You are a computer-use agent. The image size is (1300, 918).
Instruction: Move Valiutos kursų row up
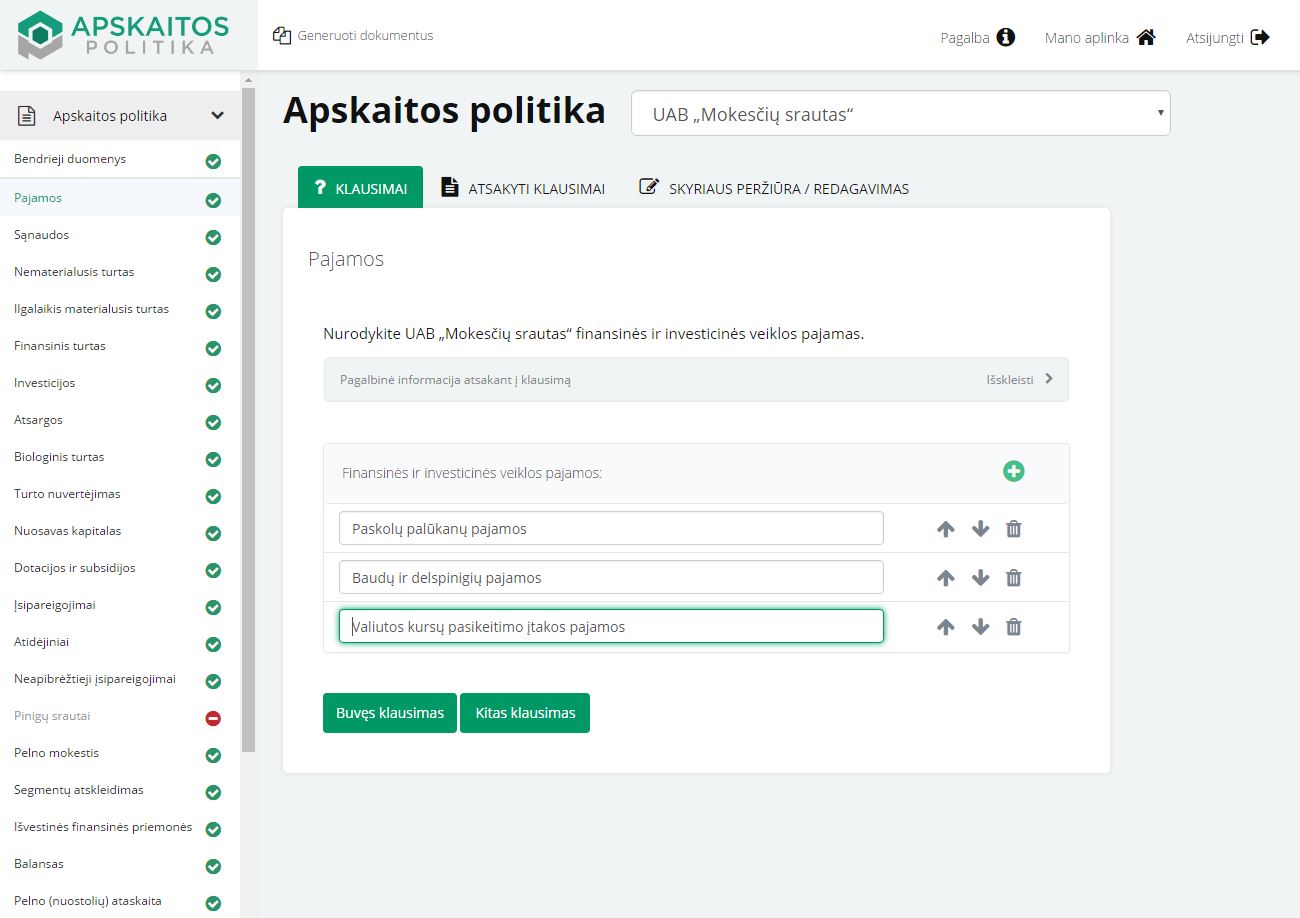946,627
